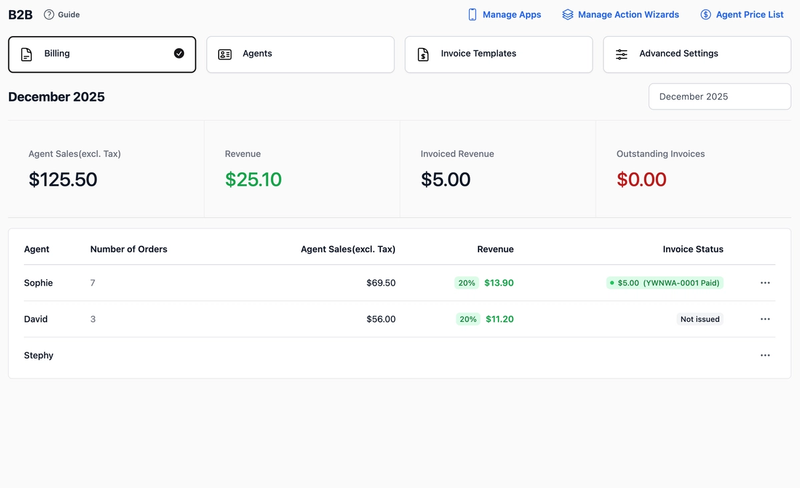Viewport: 800px width, 488px height.
Task: Open the Manage Action Wizards link
Action: click(x=621, y=15)
